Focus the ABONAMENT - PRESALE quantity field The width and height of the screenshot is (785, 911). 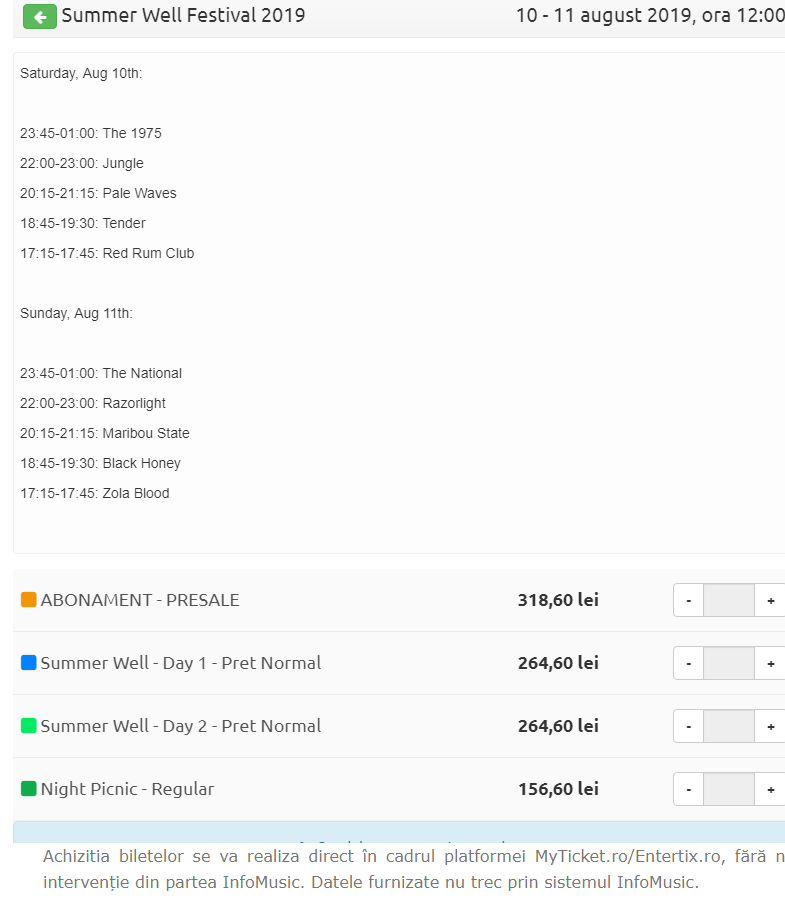(728, 600)
